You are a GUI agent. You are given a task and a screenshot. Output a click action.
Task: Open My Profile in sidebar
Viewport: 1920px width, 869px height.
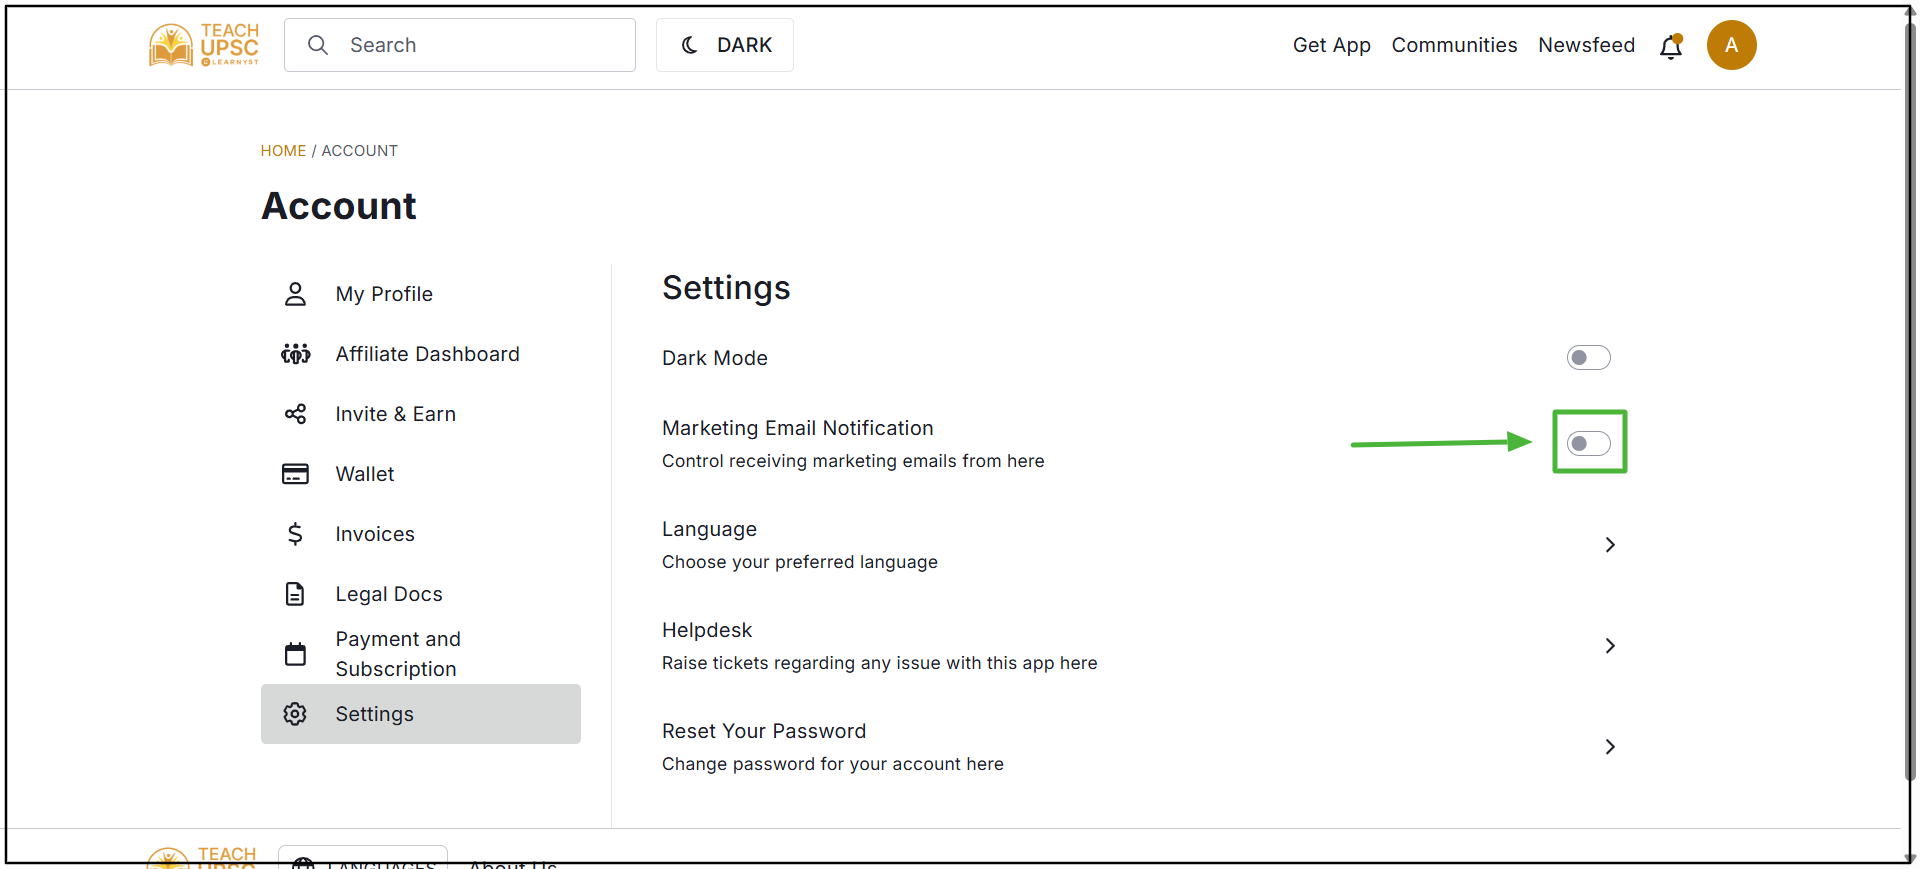(x=421, y=294)
